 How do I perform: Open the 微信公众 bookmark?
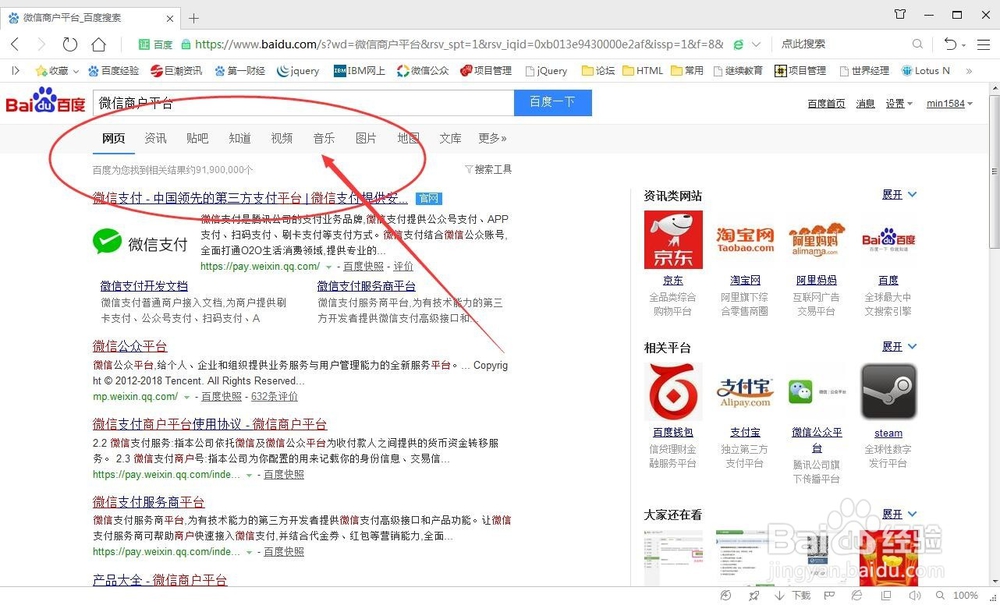pos(423,71)
